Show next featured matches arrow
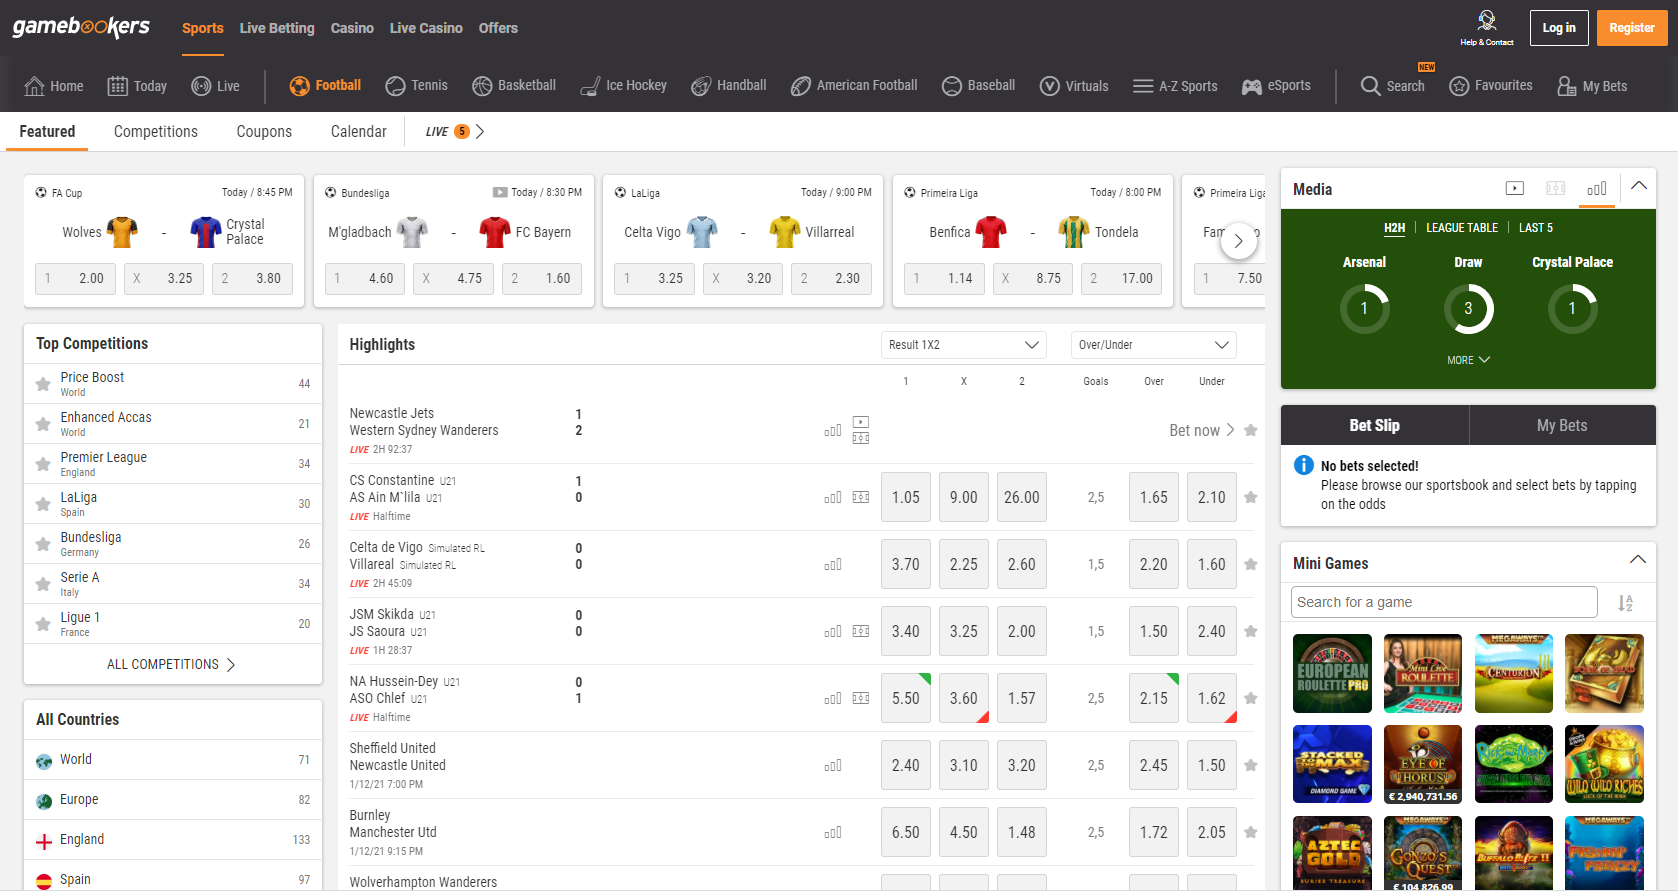 (x=1238, y=241)
